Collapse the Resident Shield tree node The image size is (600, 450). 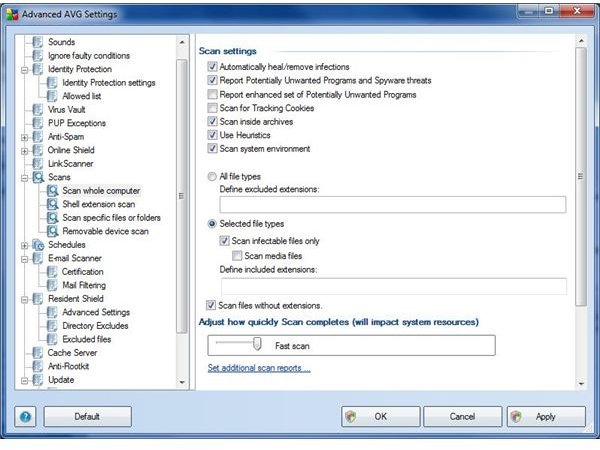tap(24, 300)
